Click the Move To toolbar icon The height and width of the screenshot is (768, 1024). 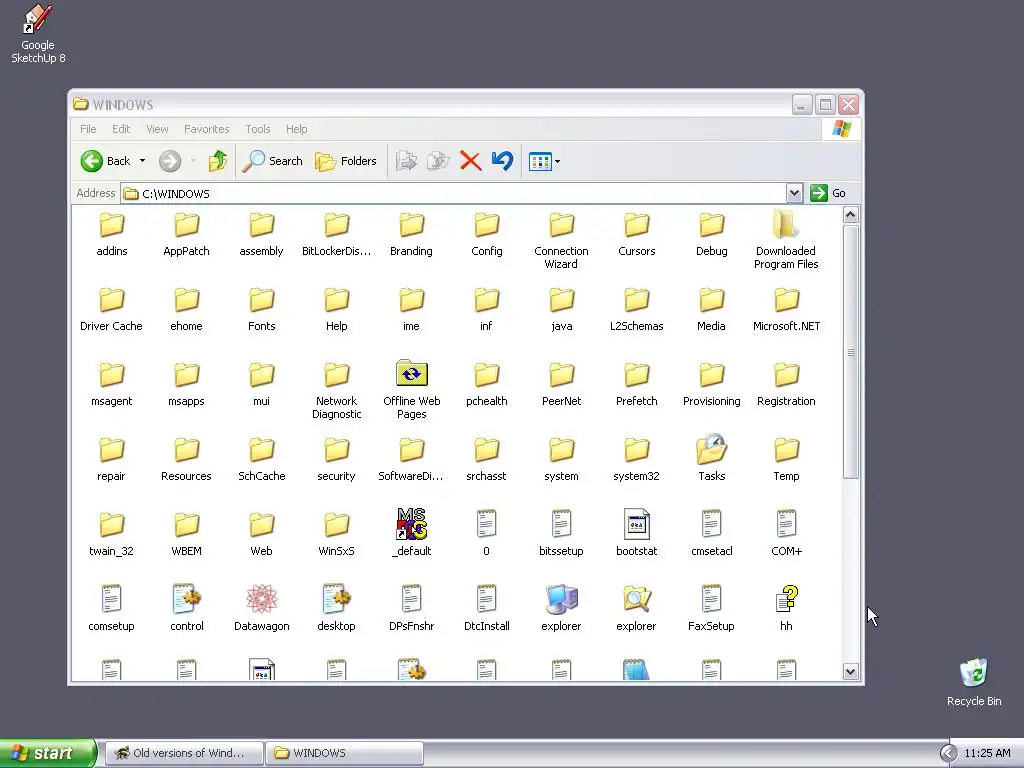click(406, 161)
